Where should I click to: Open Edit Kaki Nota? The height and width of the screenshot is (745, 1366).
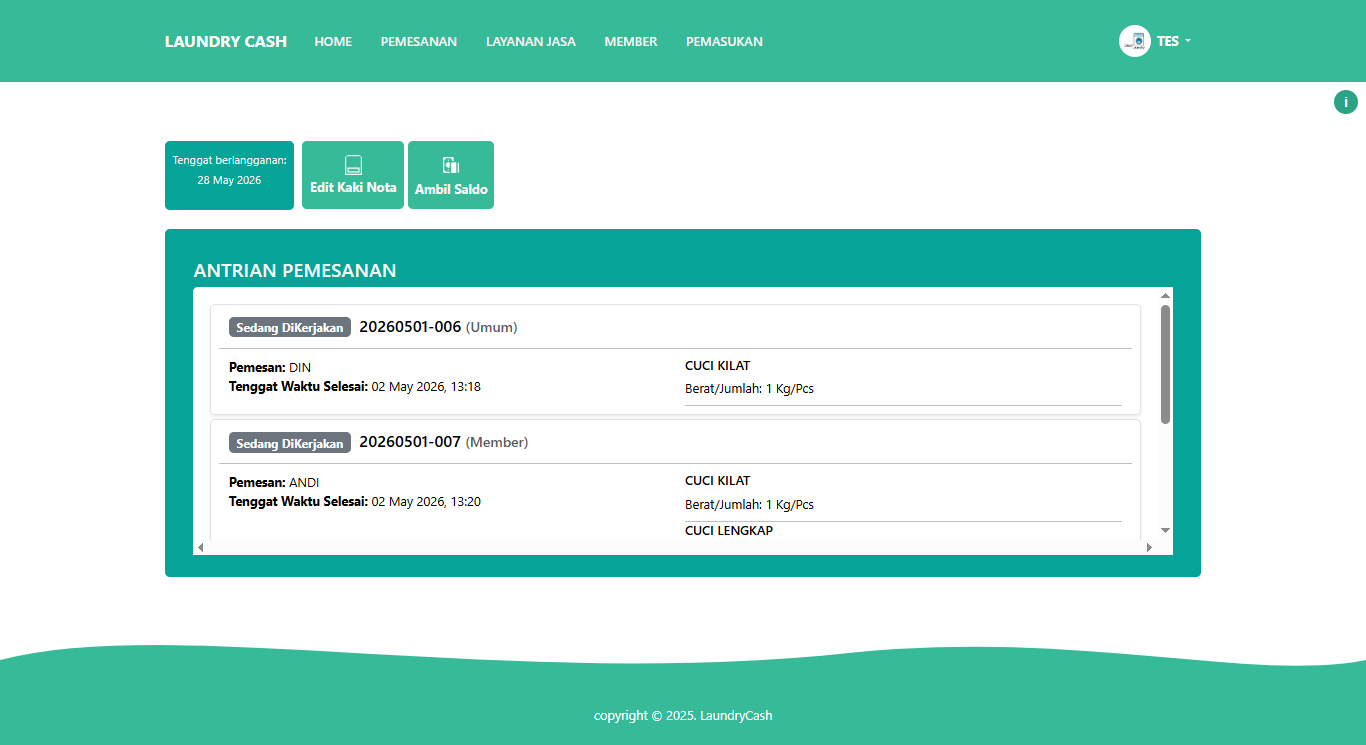tap(353, 175)
